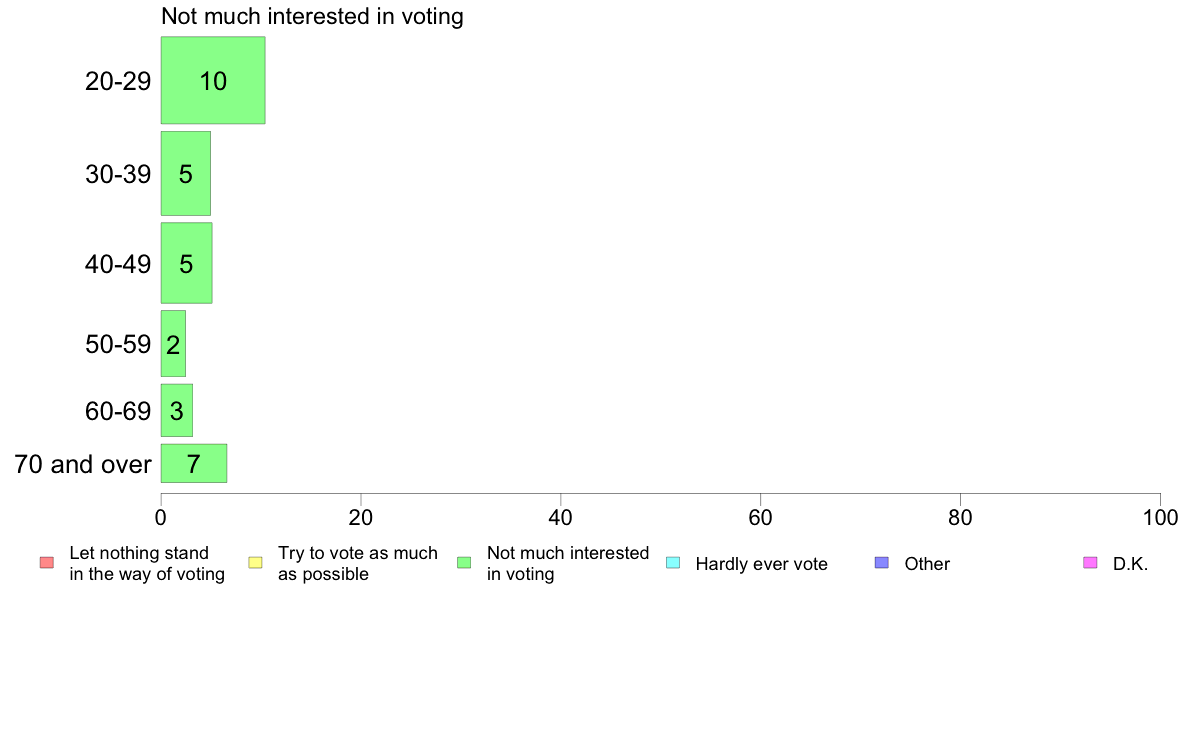Select the 'Try to vote as much as possible' legend text
Image resolution: width=1188 pixels, height=736 pixels.
(357, 564)
